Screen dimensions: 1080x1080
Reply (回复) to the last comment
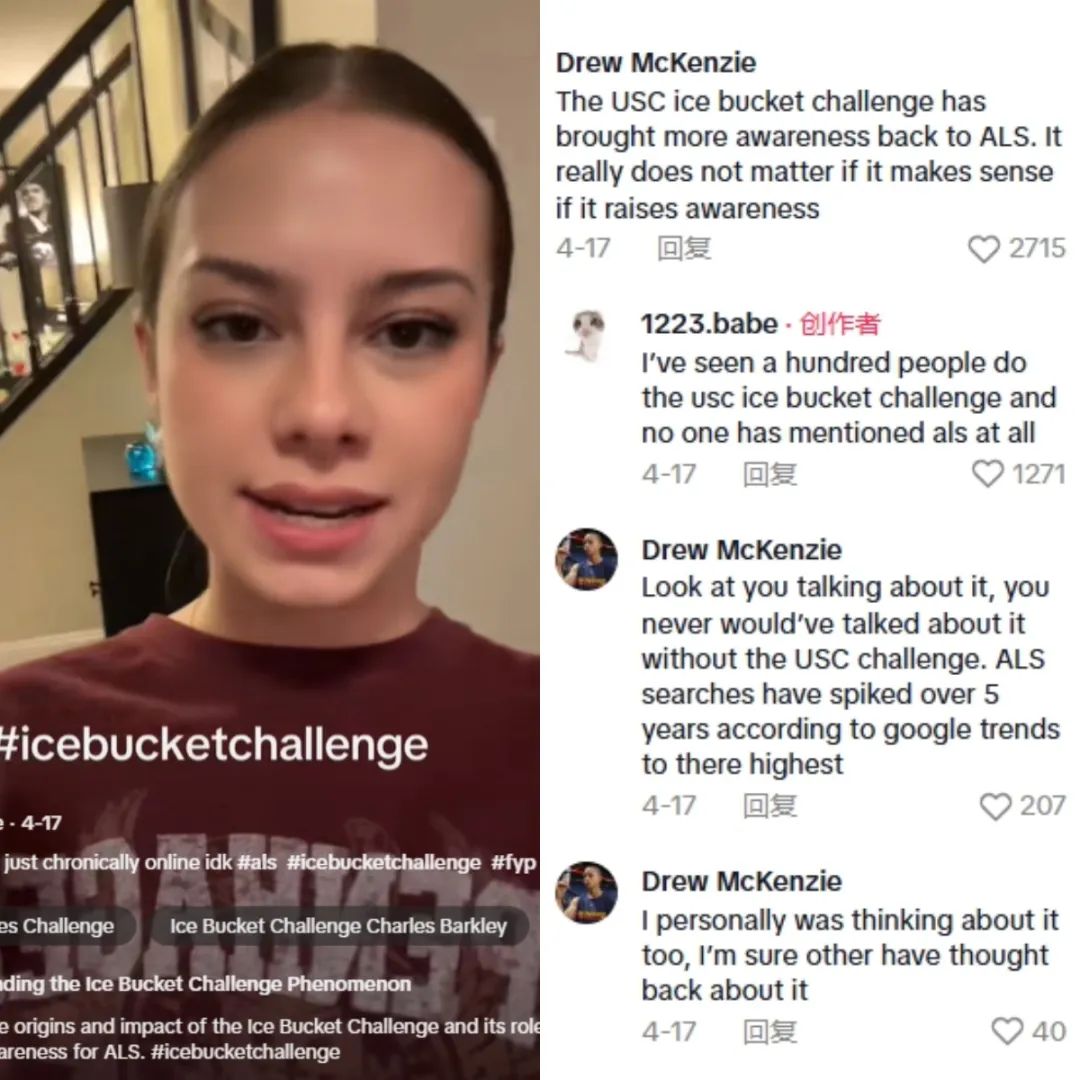click(x=770, y=1032)
